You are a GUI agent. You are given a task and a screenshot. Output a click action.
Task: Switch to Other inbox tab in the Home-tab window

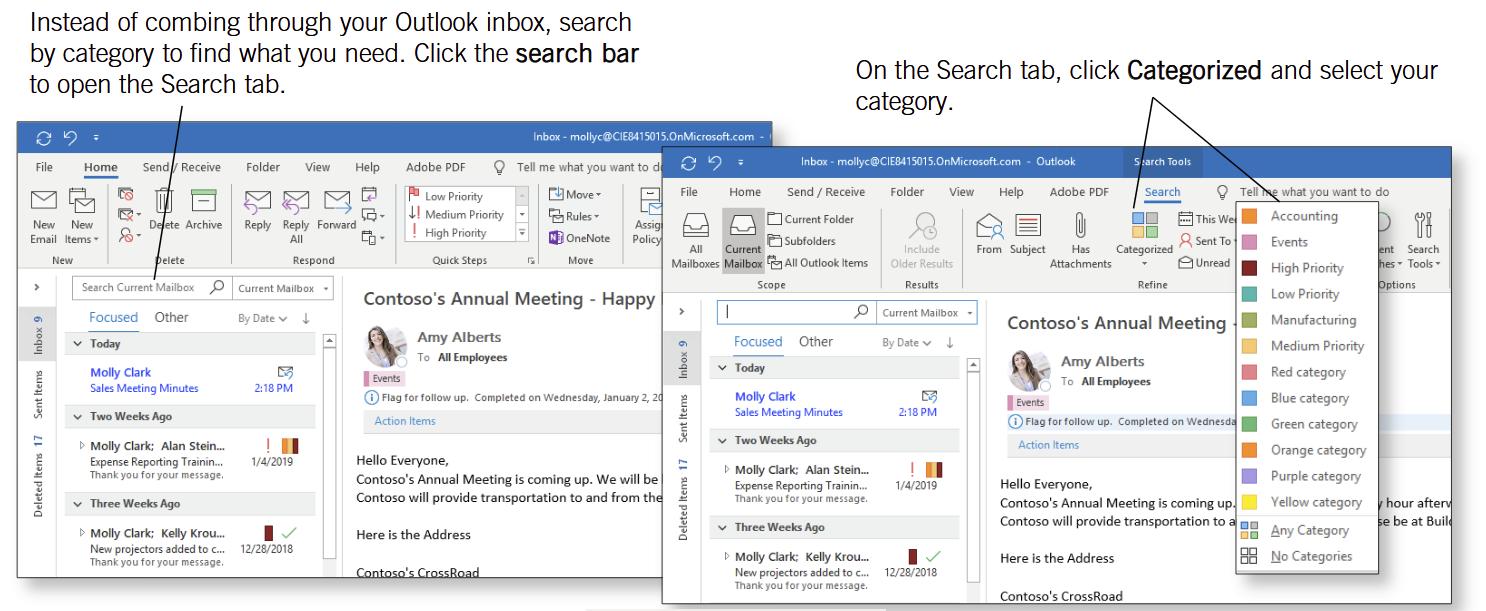coord(171,317)
